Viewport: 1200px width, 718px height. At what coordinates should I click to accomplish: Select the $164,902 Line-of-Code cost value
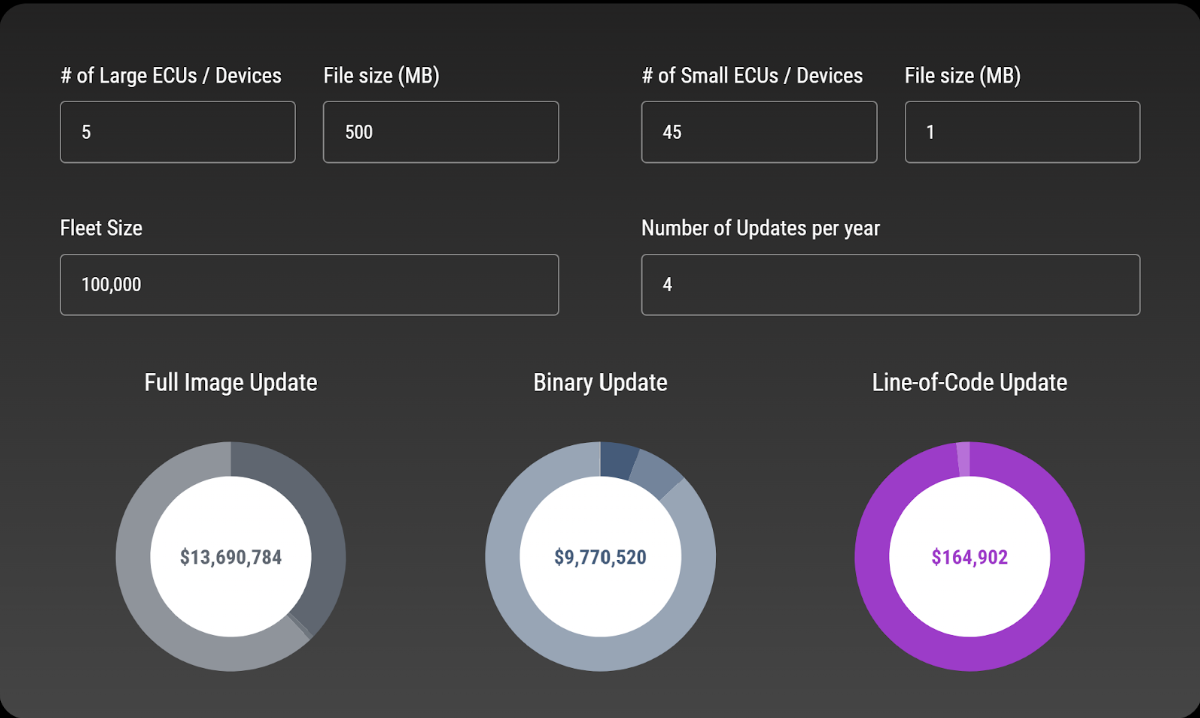coord(969,558)
